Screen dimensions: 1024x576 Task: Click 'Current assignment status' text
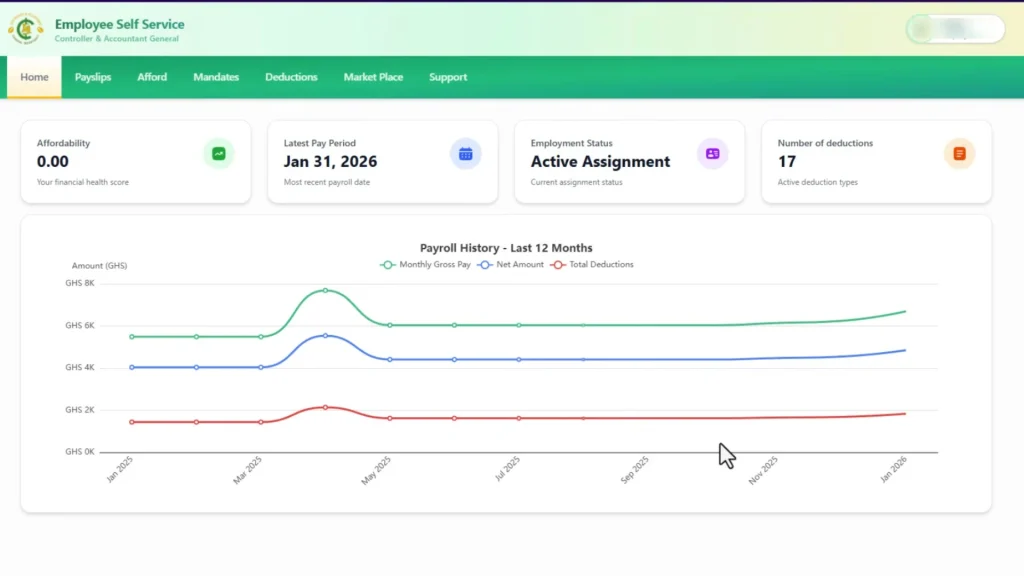click(577, 182)
